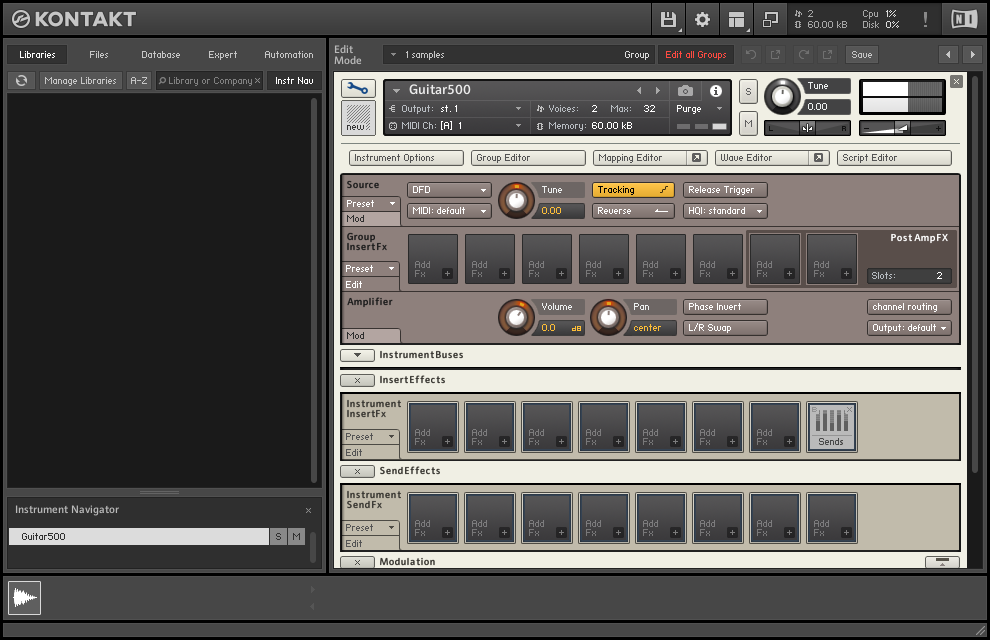The height and width of the screenshot is (640, 990).
Task: Toggle L/R Swap
Action: (725, 328)
